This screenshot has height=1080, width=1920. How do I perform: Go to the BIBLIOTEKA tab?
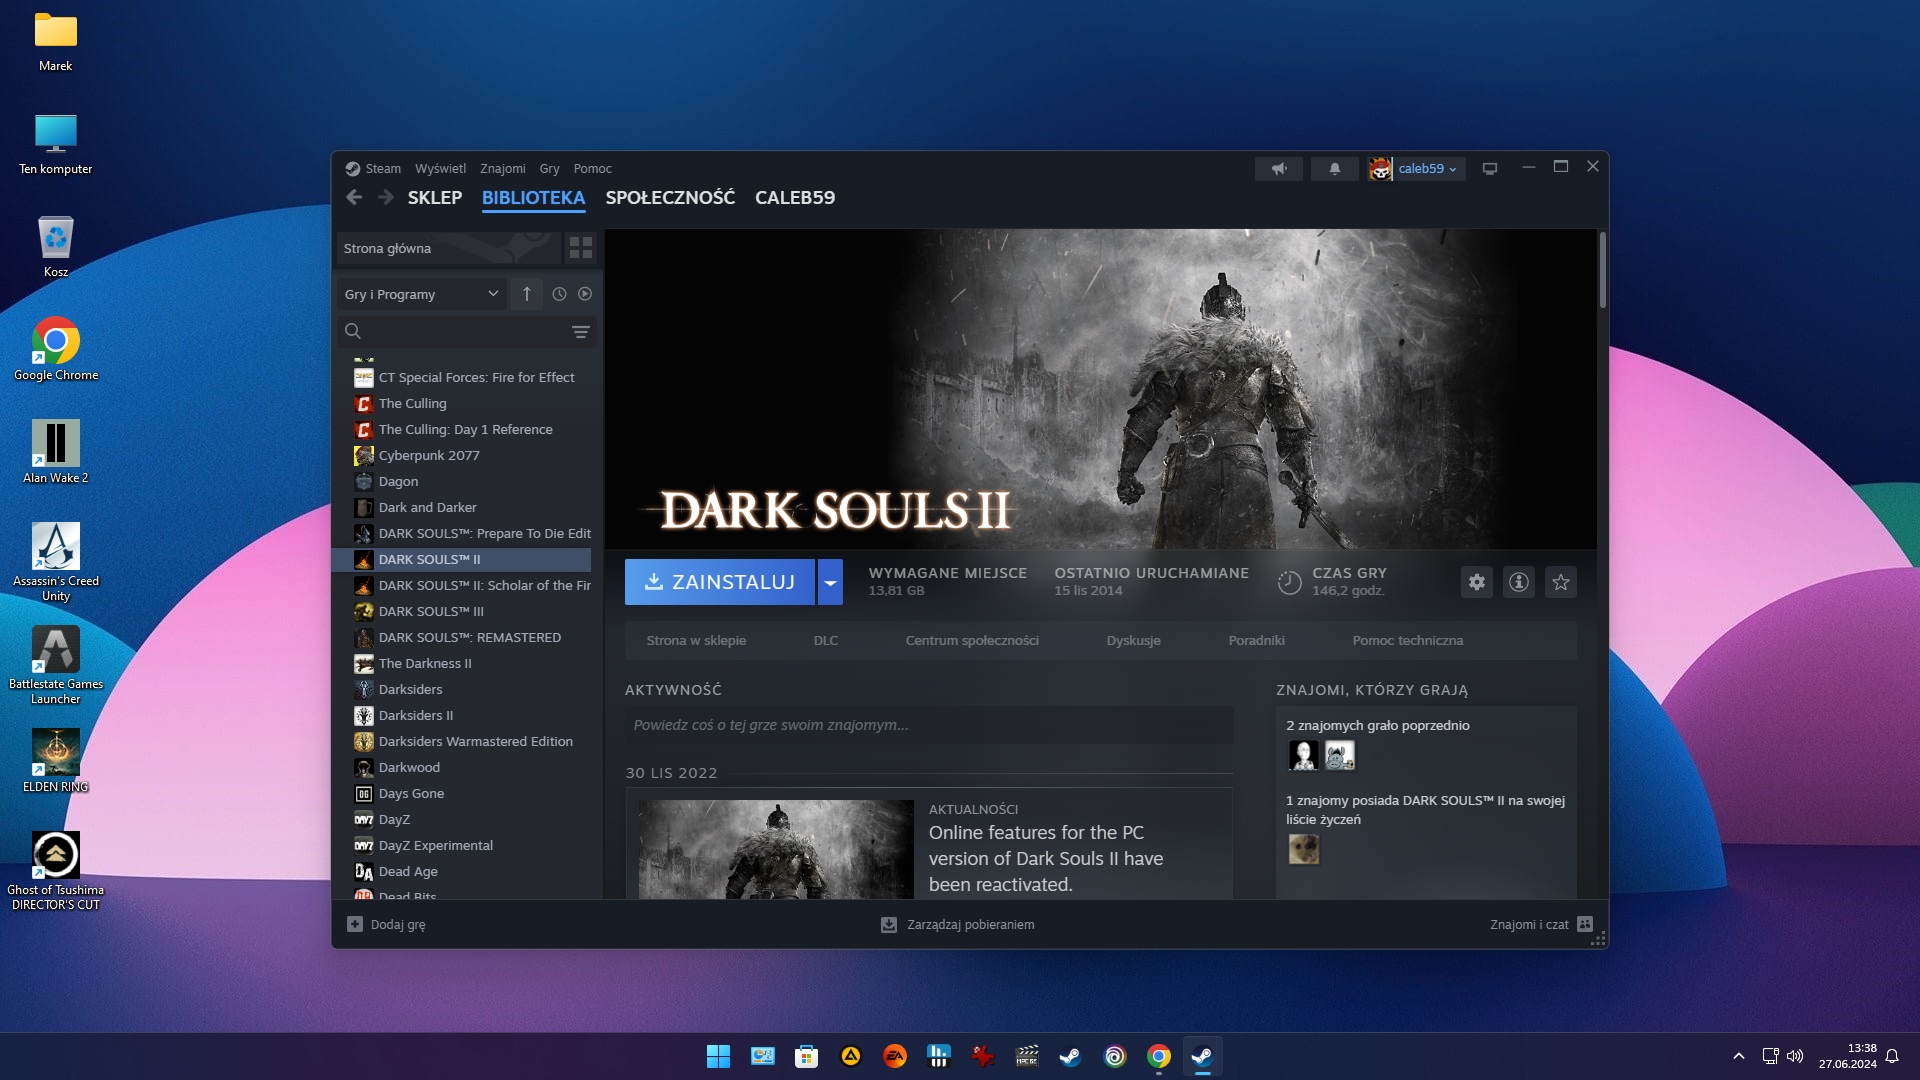533,198
